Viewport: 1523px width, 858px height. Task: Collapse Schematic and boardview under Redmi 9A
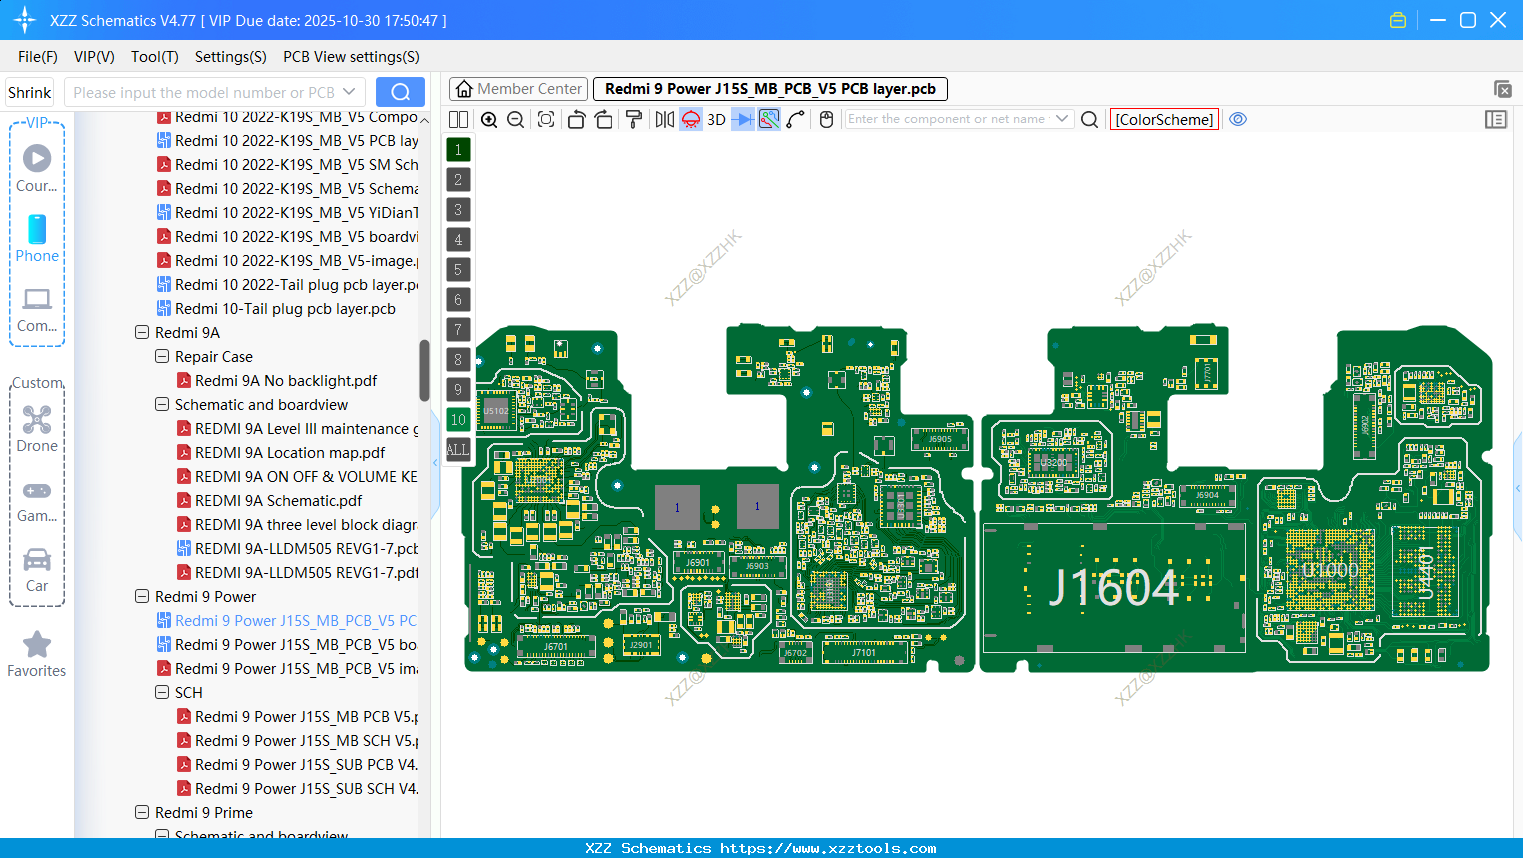click(162, 405)
